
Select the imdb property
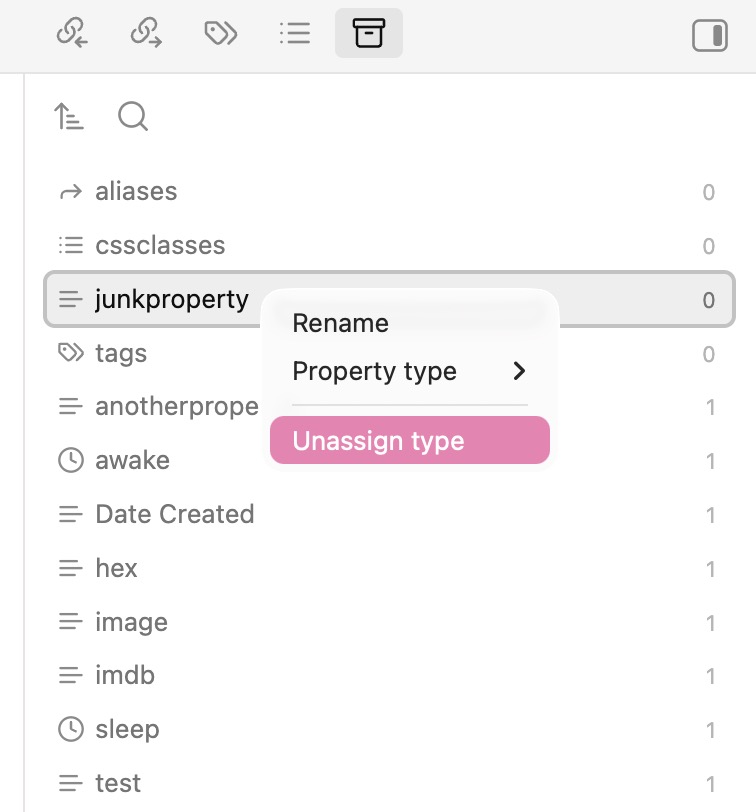(x=125, y=676)
